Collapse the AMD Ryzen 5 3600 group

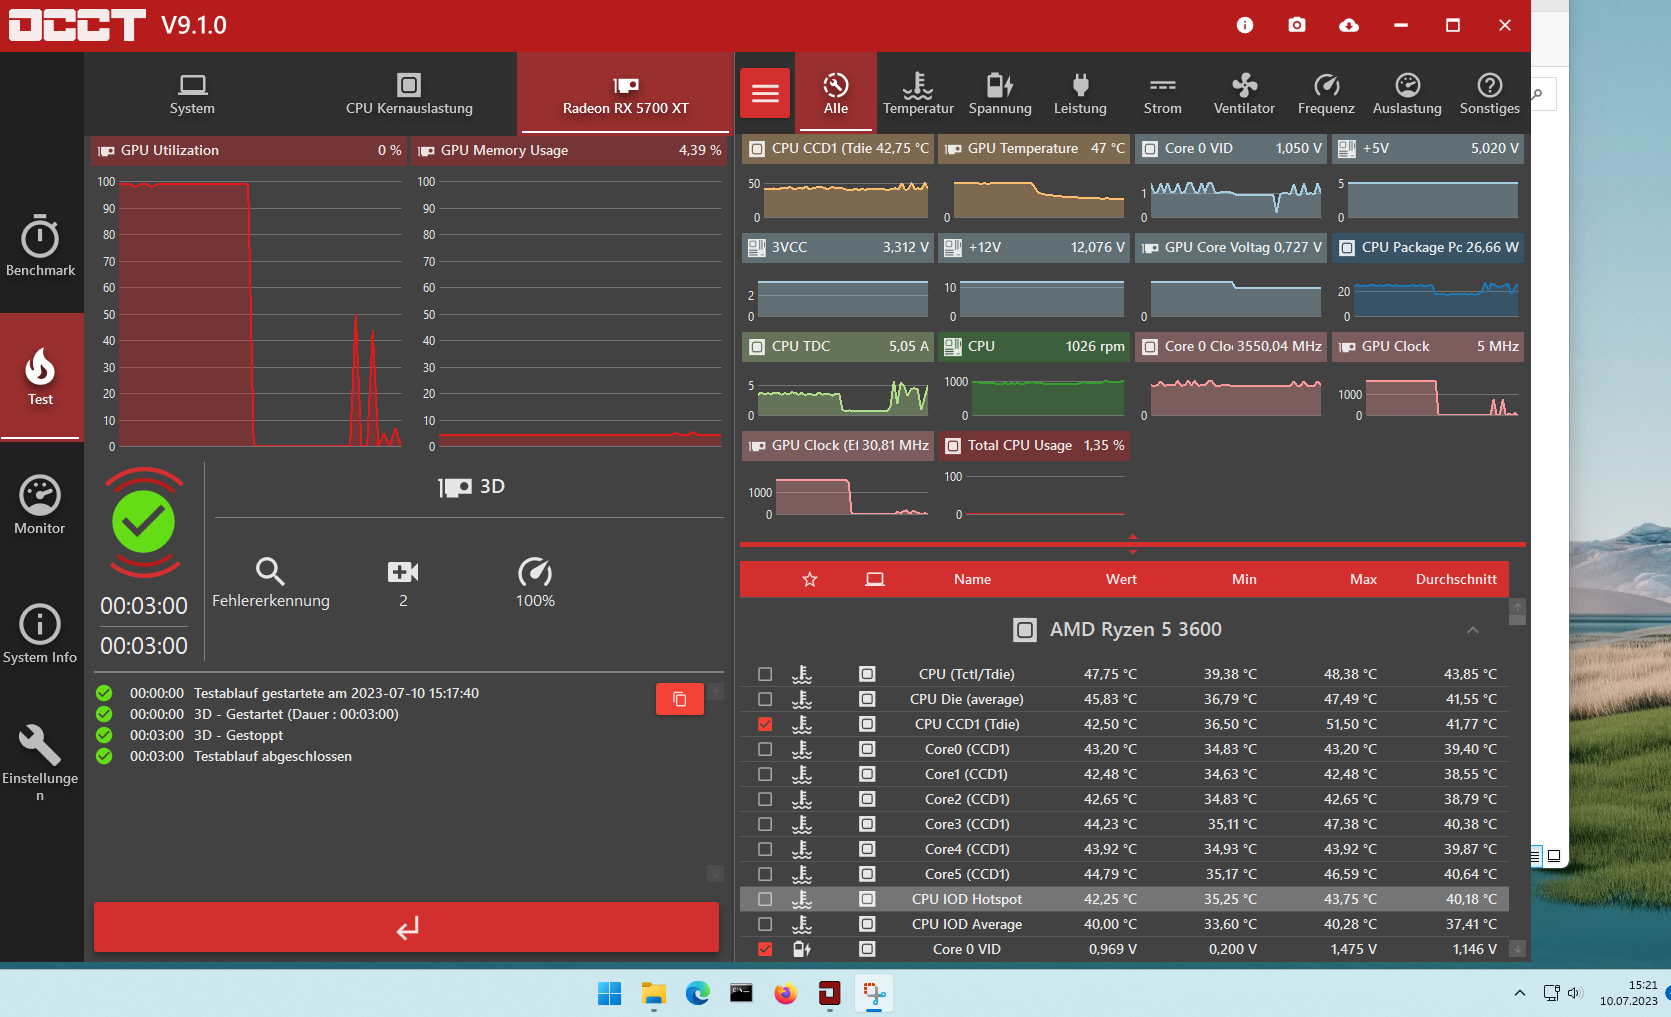coord(1472,630)
